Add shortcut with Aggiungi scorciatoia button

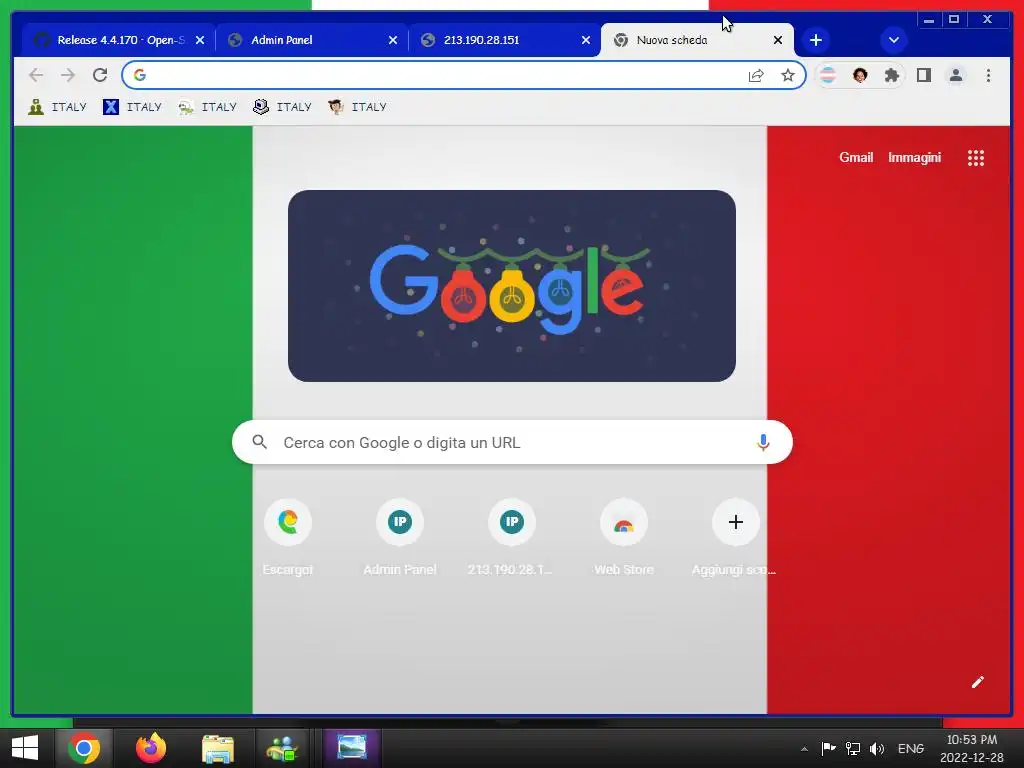tap(735, 537)
